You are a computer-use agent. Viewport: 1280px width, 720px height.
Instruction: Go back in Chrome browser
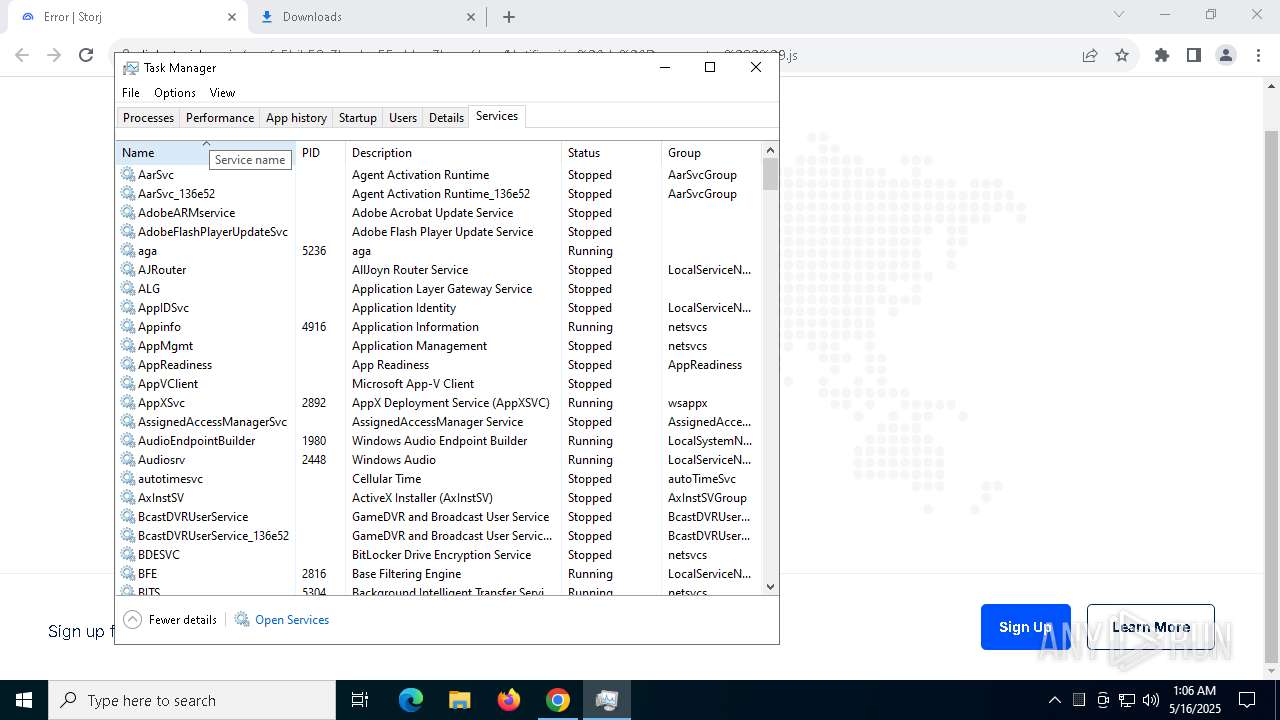[22, 55]
